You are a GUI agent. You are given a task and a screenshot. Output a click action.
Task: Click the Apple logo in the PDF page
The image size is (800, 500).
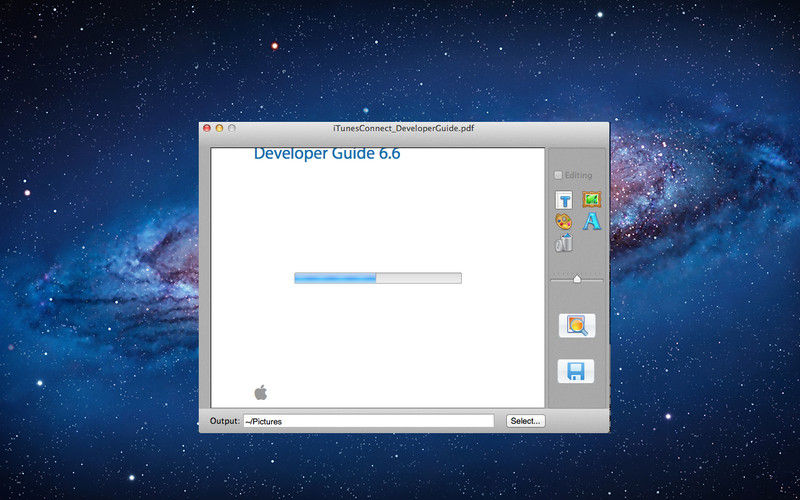260,392
